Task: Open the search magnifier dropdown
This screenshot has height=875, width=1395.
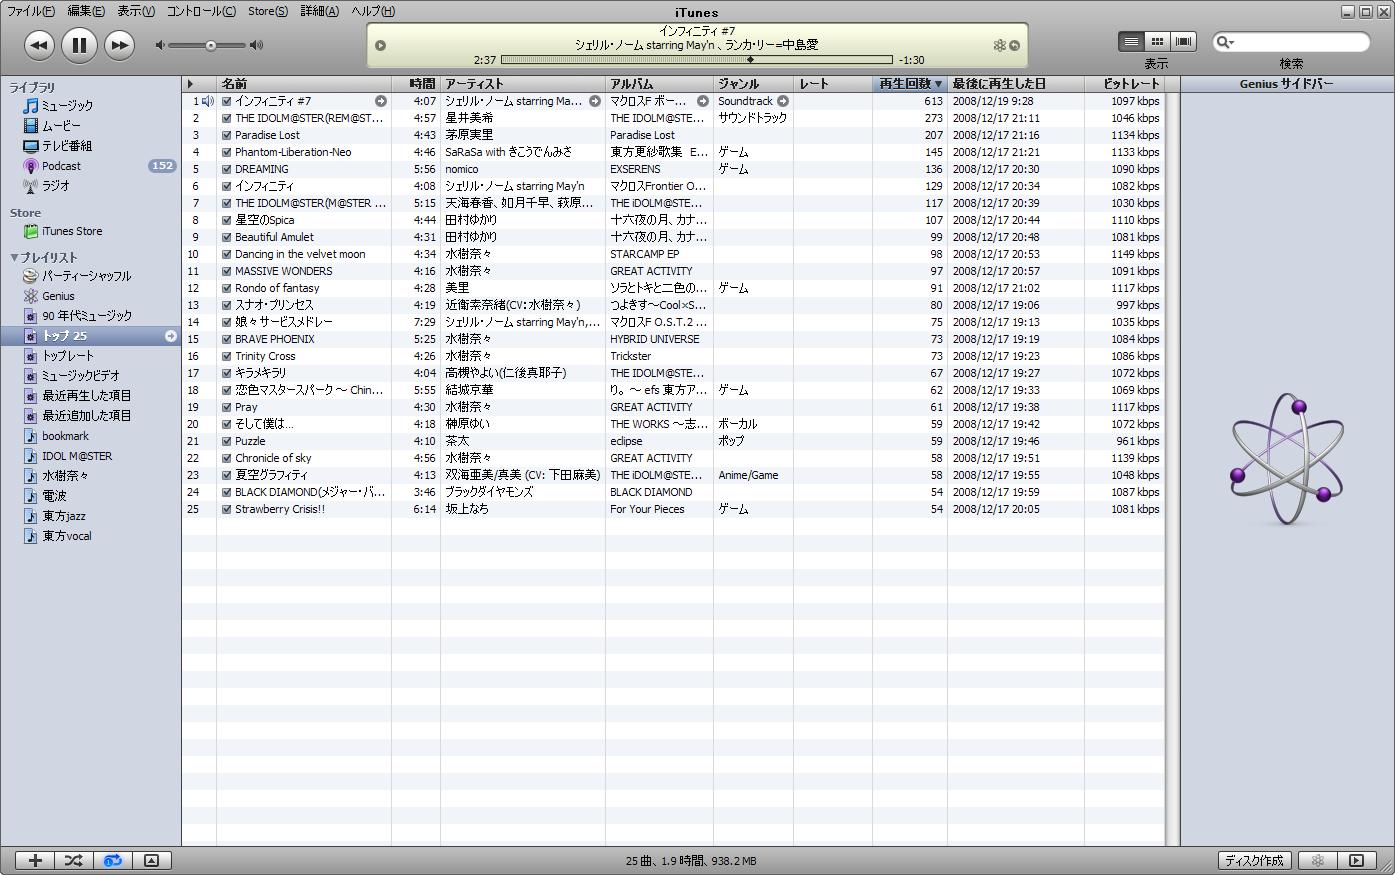Action: coord(1224,42)
